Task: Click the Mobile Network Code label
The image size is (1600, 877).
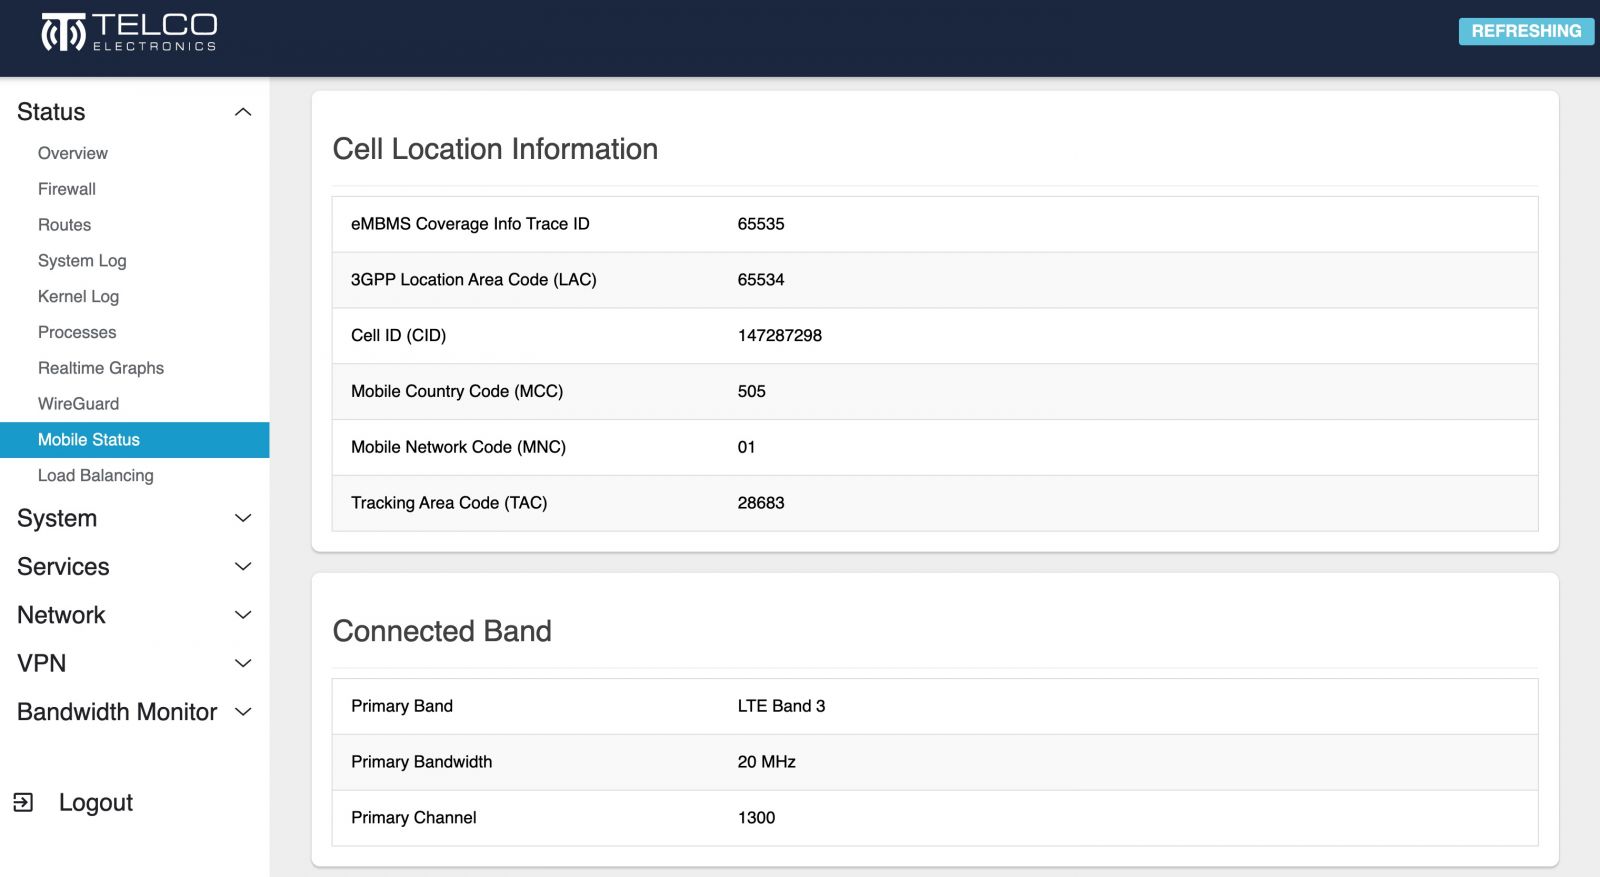Action: (458, 447)
